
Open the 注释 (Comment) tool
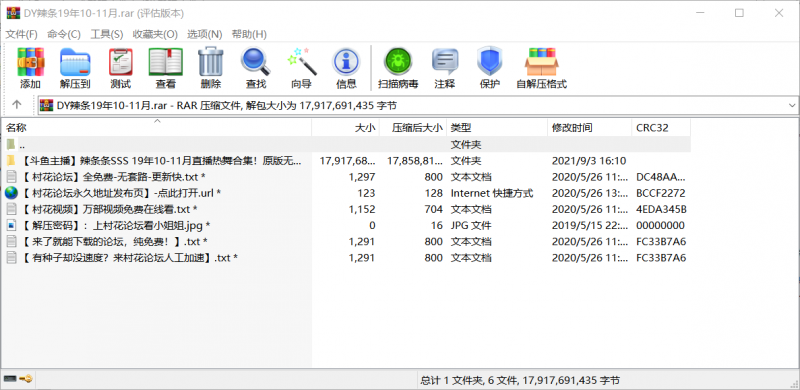(445, 62)
